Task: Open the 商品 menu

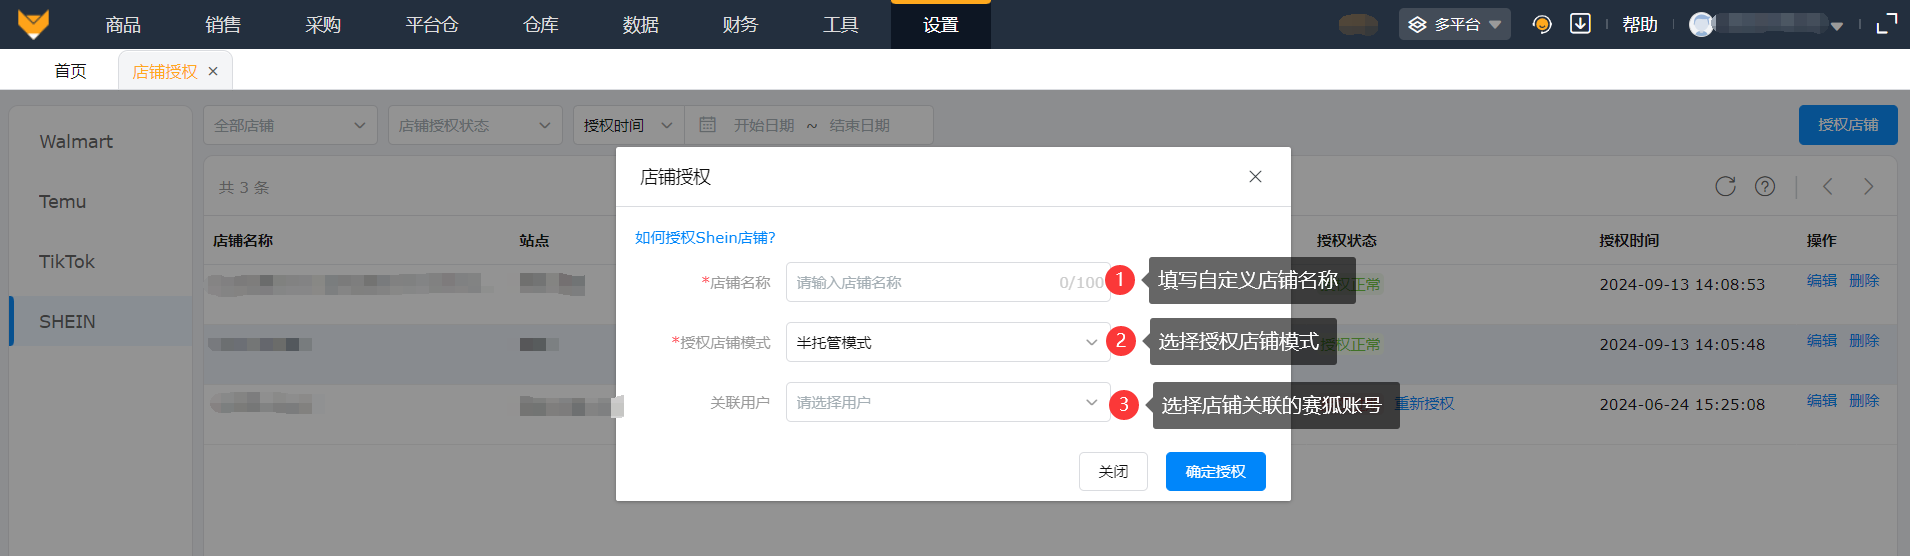Action: (x=123, y=24)
